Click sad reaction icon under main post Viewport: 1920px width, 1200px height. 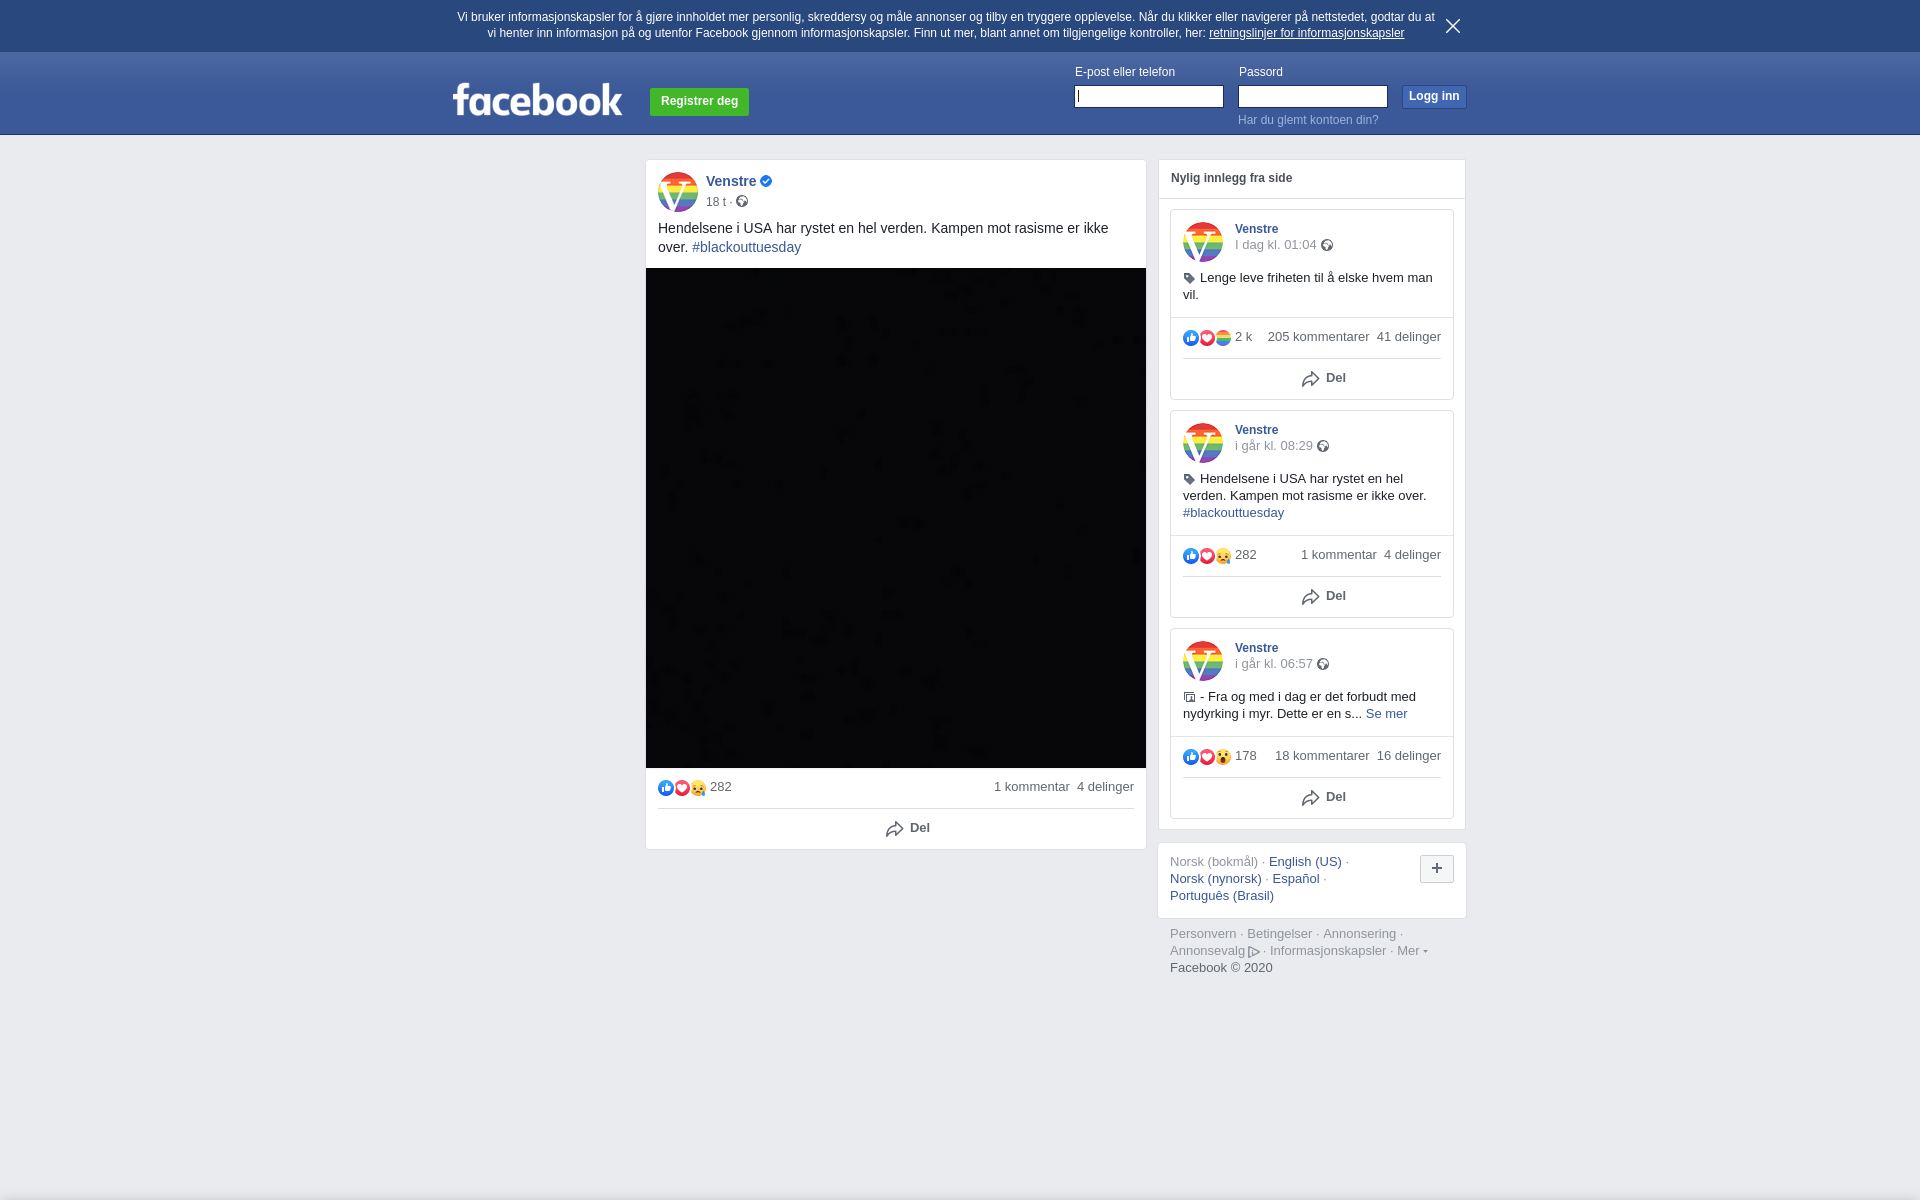tap(698, 788)
